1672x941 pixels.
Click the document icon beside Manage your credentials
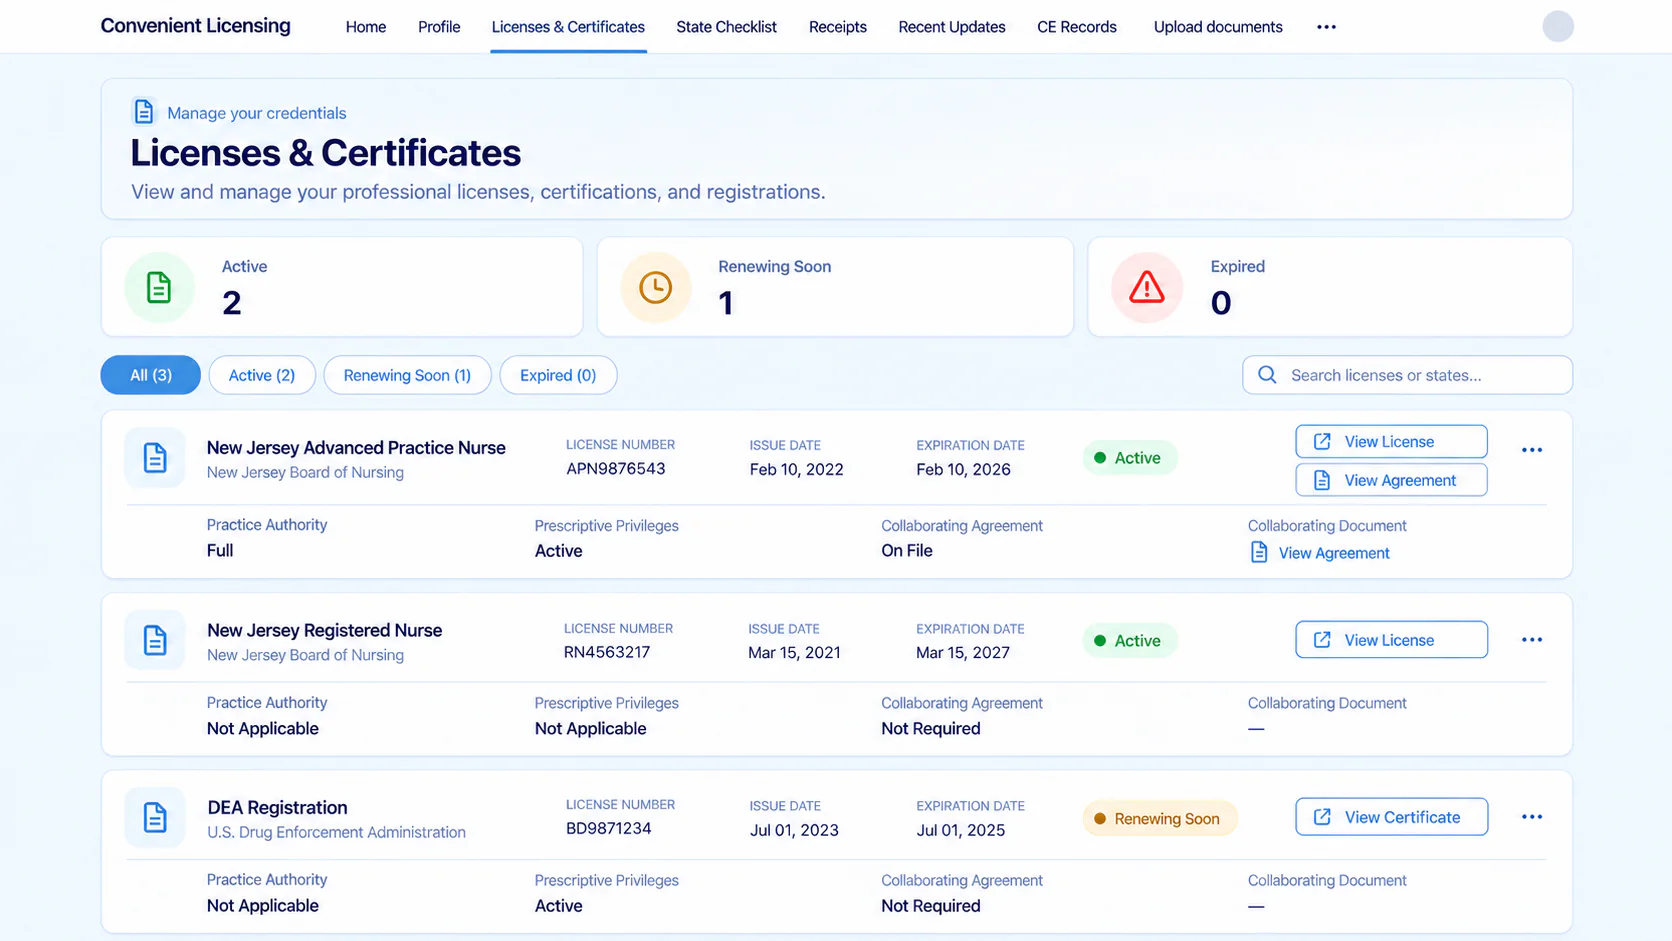click(x=144, y=111)
